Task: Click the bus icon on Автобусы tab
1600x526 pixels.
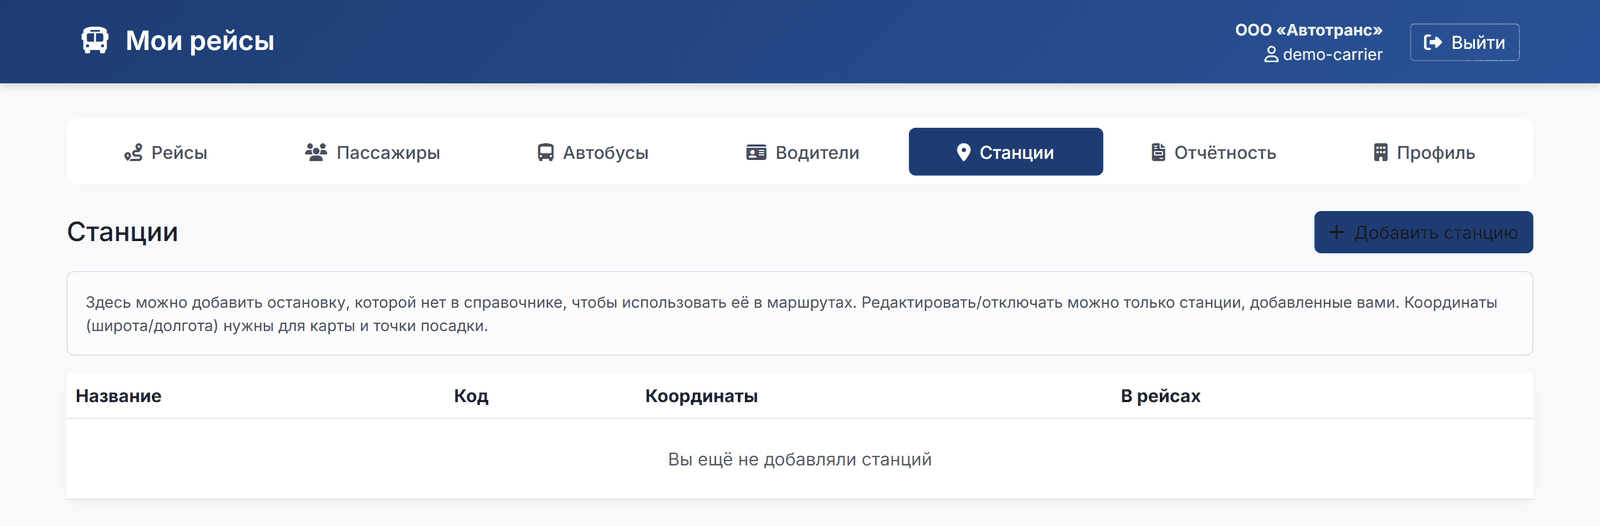Action: (546, 153)
